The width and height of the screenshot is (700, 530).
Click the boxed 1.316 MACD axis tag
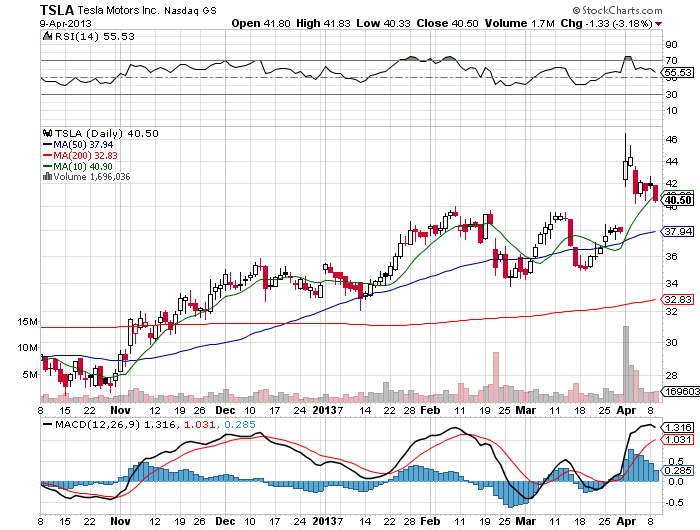coord(678,427)
